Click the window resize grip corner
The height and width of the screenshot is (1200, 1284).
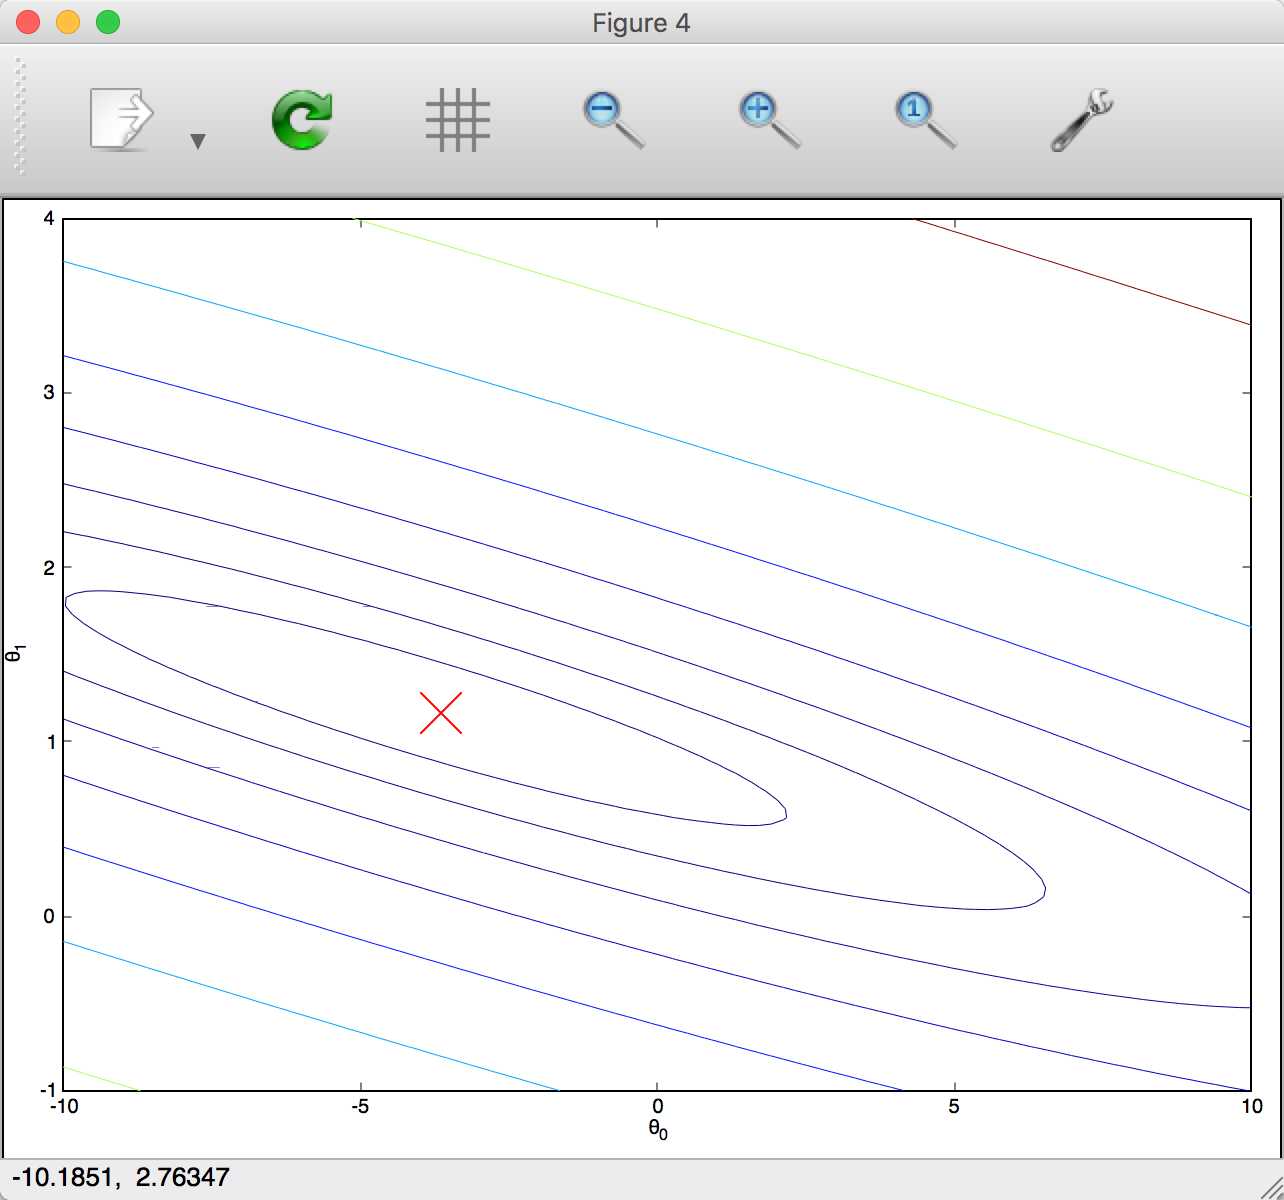point(1270,1186)
